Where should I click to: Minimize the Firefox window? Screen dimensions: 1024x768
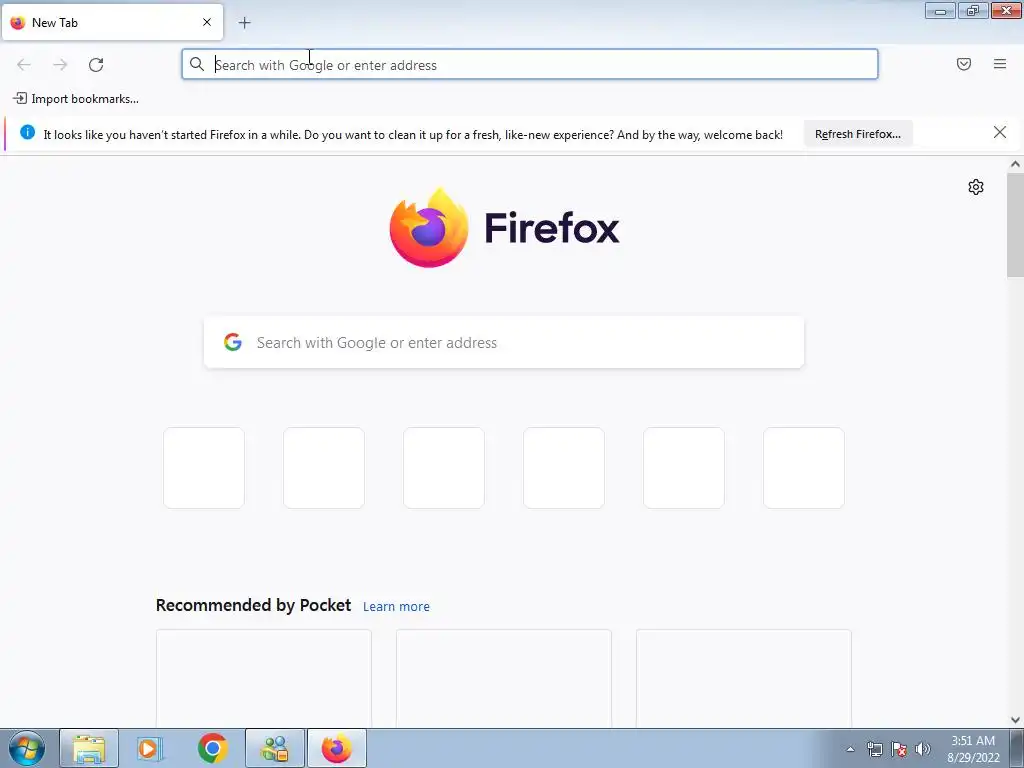pos(940,10)
